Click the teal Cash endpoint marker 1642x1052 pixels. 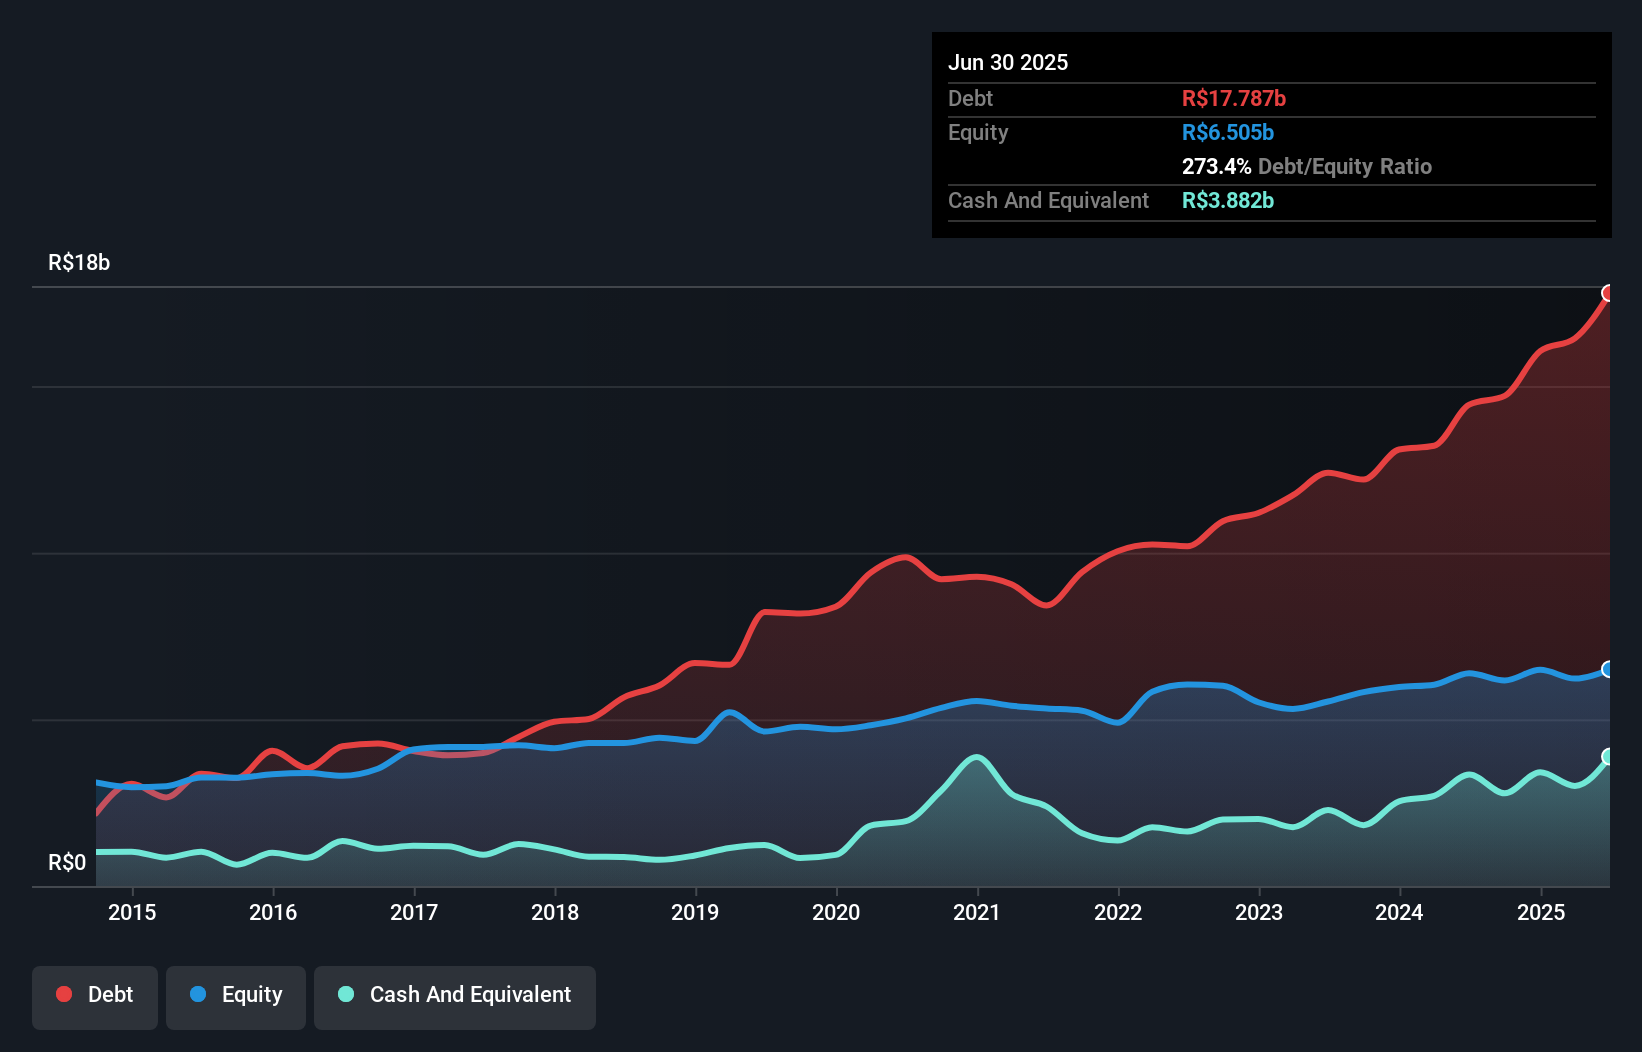[x=1608, y=757]
